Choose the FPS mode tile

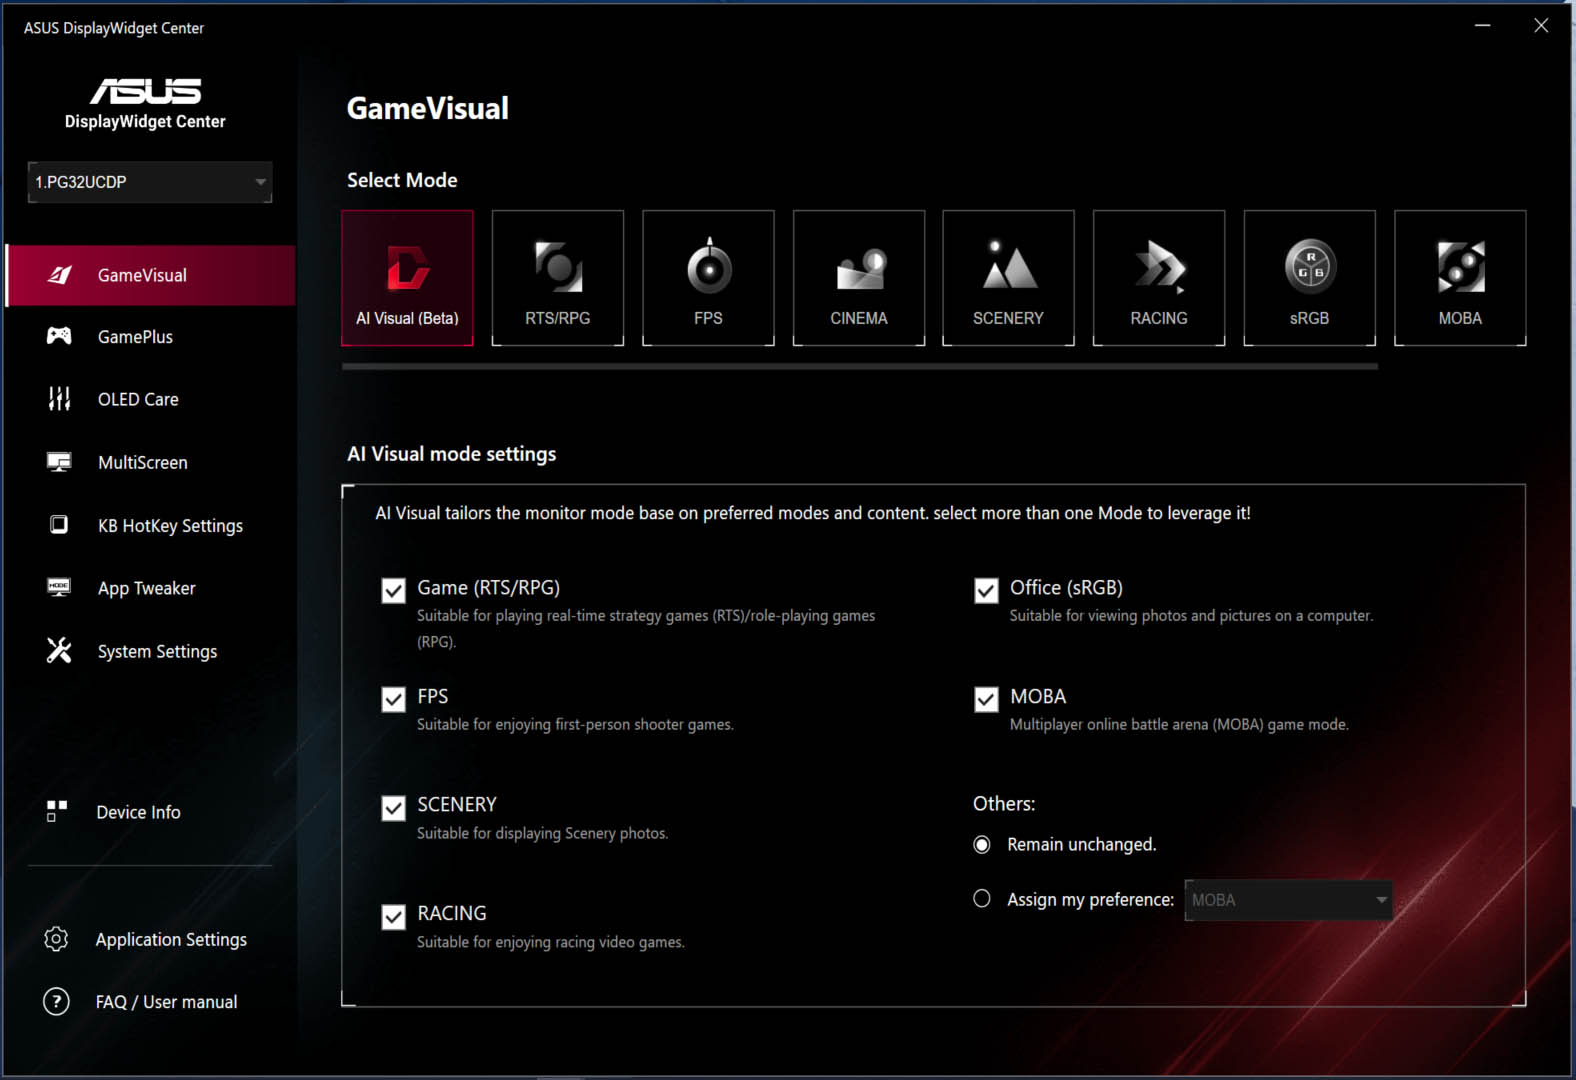708,278
